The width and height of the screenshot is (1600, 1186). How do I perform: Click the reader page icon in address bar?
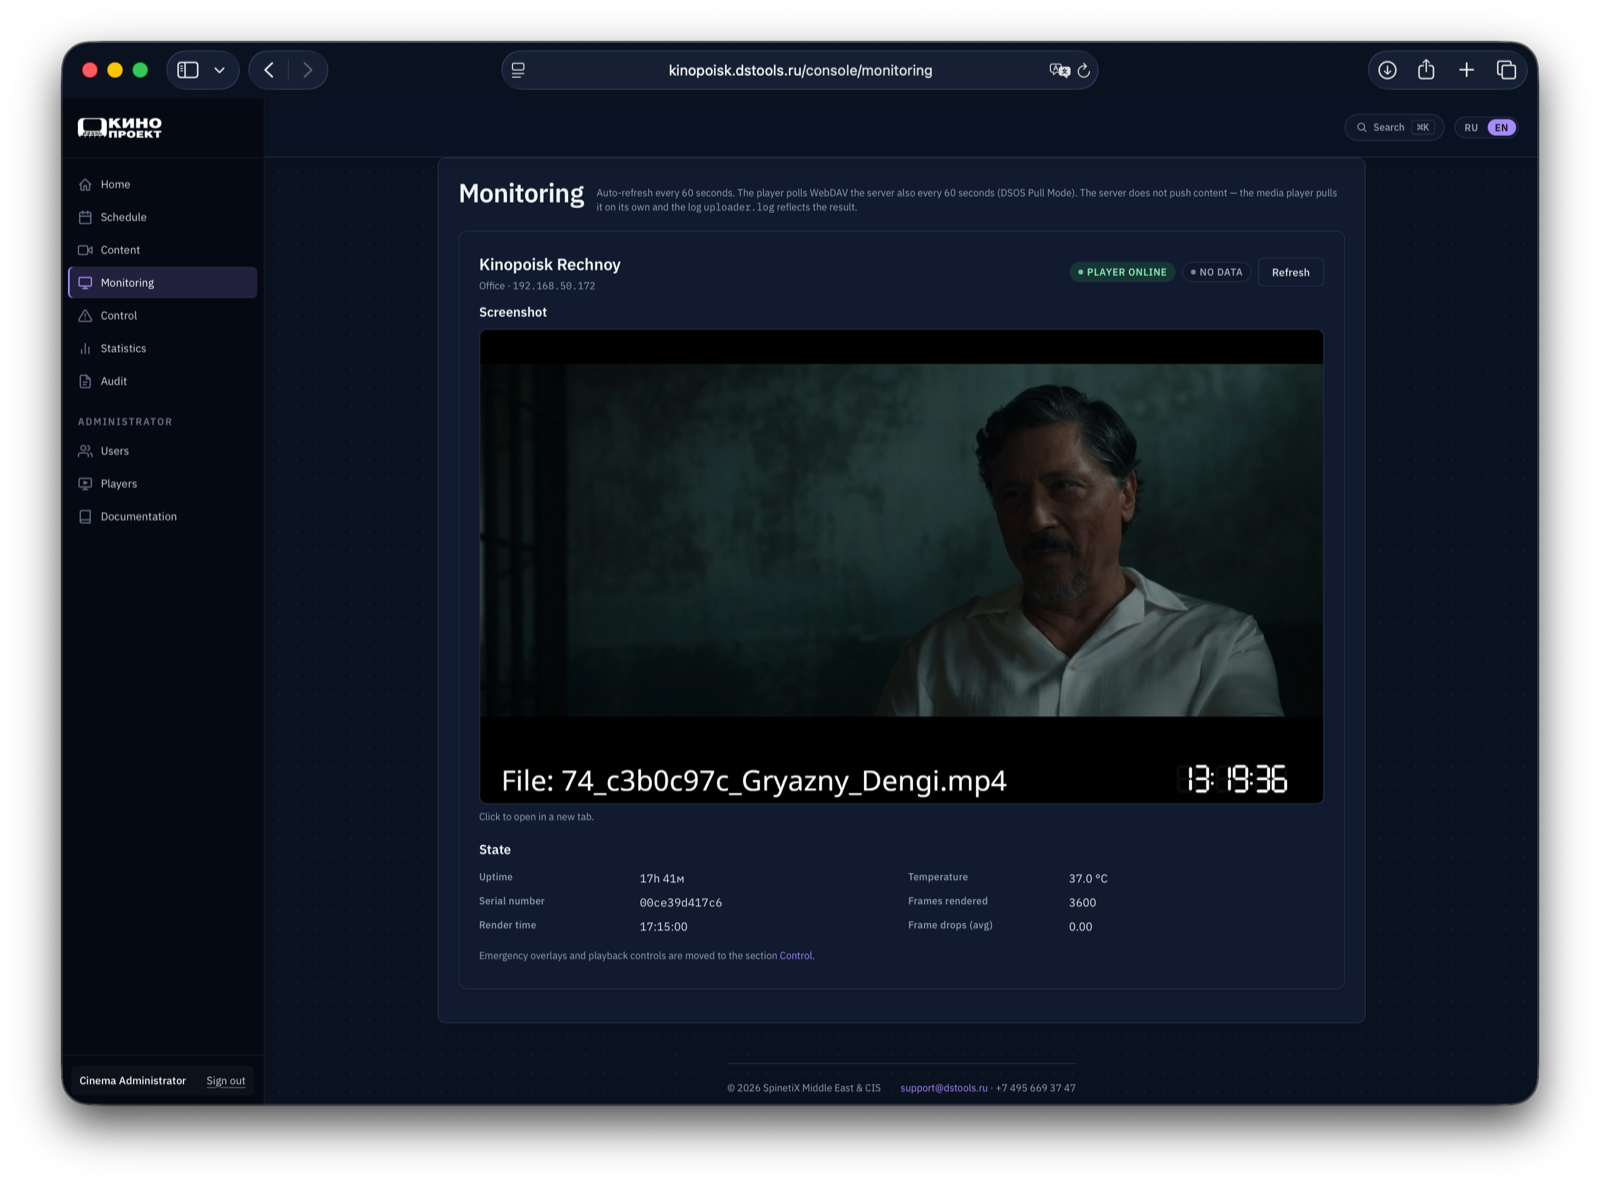[x=518, y=70]
